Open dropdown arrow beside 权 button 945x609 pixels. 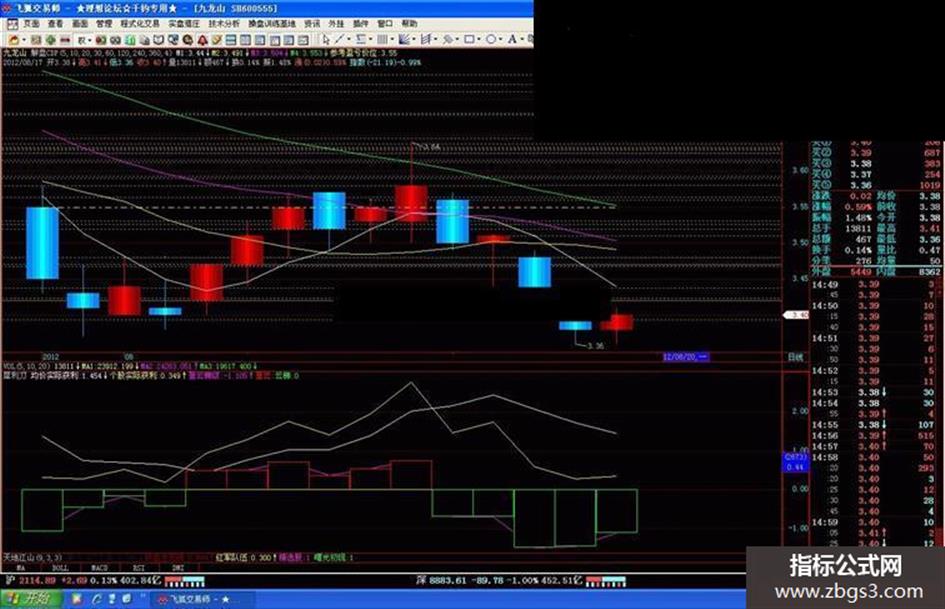(89, 40)
